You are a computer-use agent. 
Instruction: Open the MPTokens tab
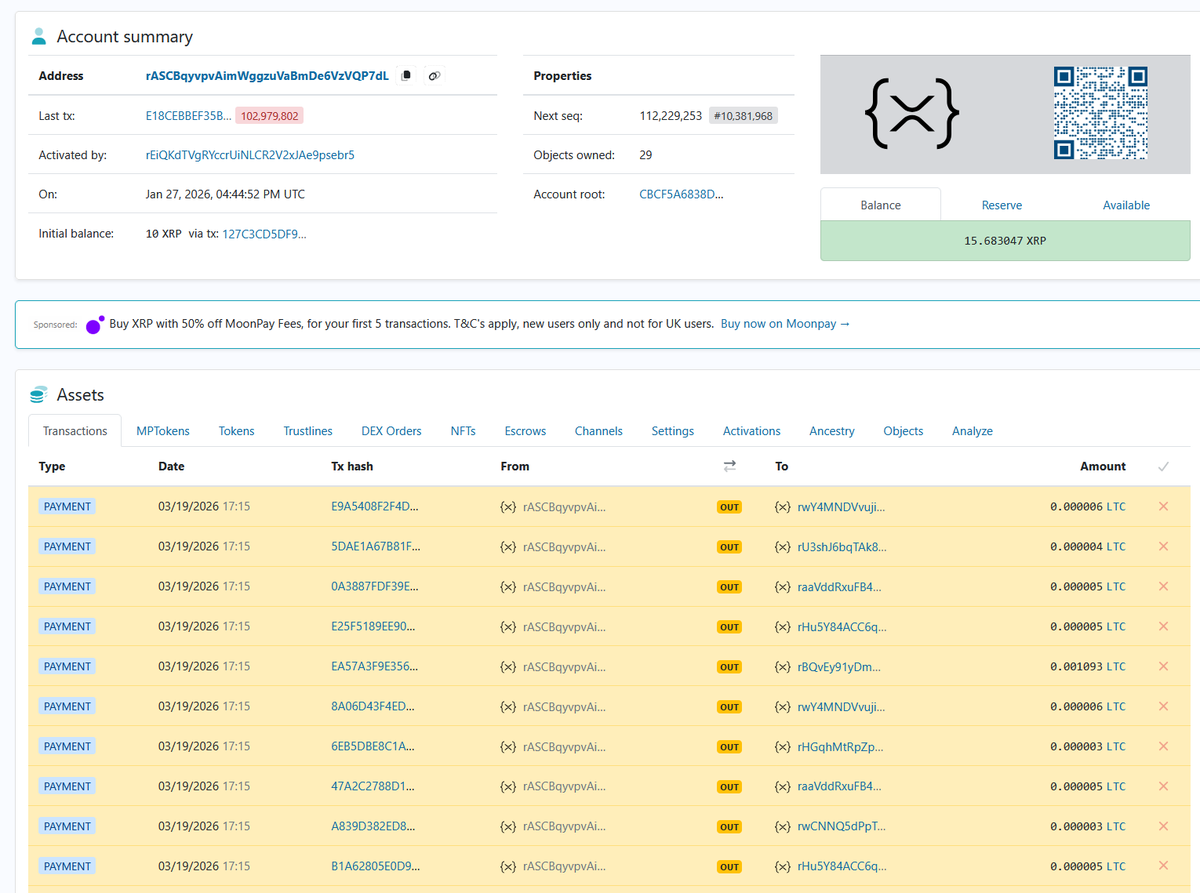point(163,431)
